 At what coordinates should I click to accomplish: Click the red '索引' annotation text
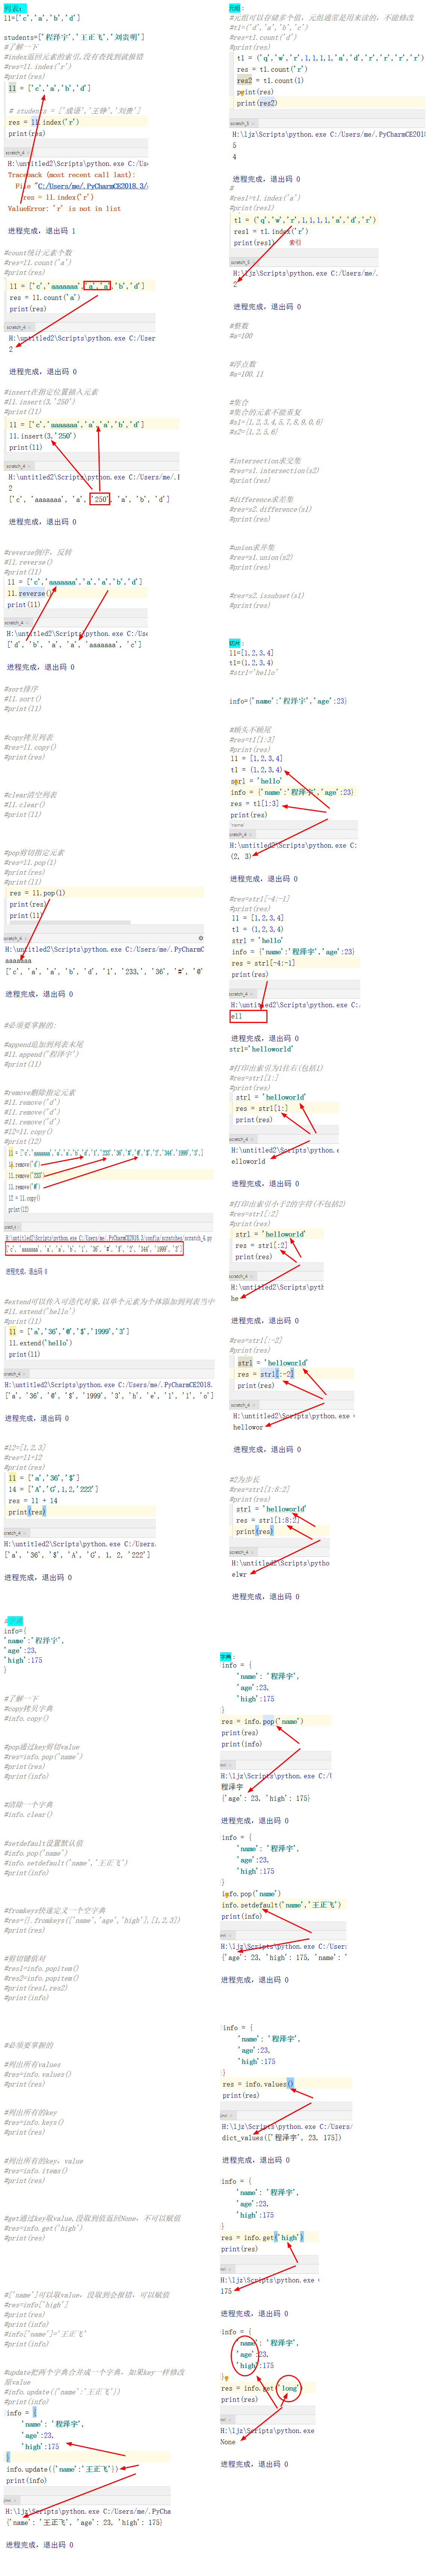click(295, 242)
